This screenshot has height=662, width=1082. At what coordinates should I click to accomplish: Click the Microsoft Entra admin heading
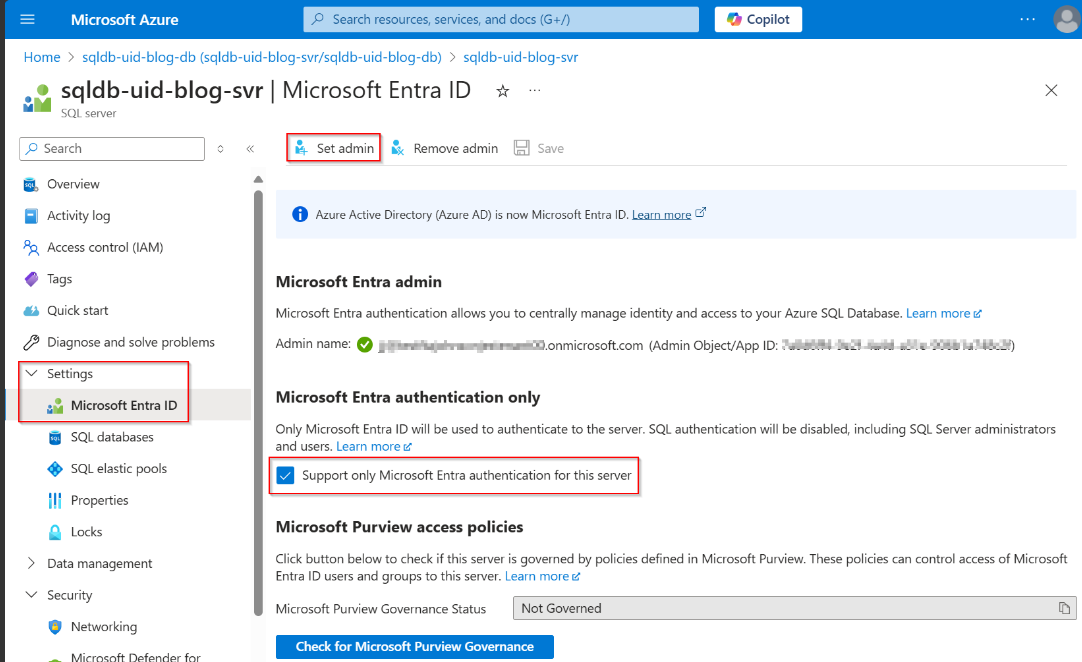point(359,282)
